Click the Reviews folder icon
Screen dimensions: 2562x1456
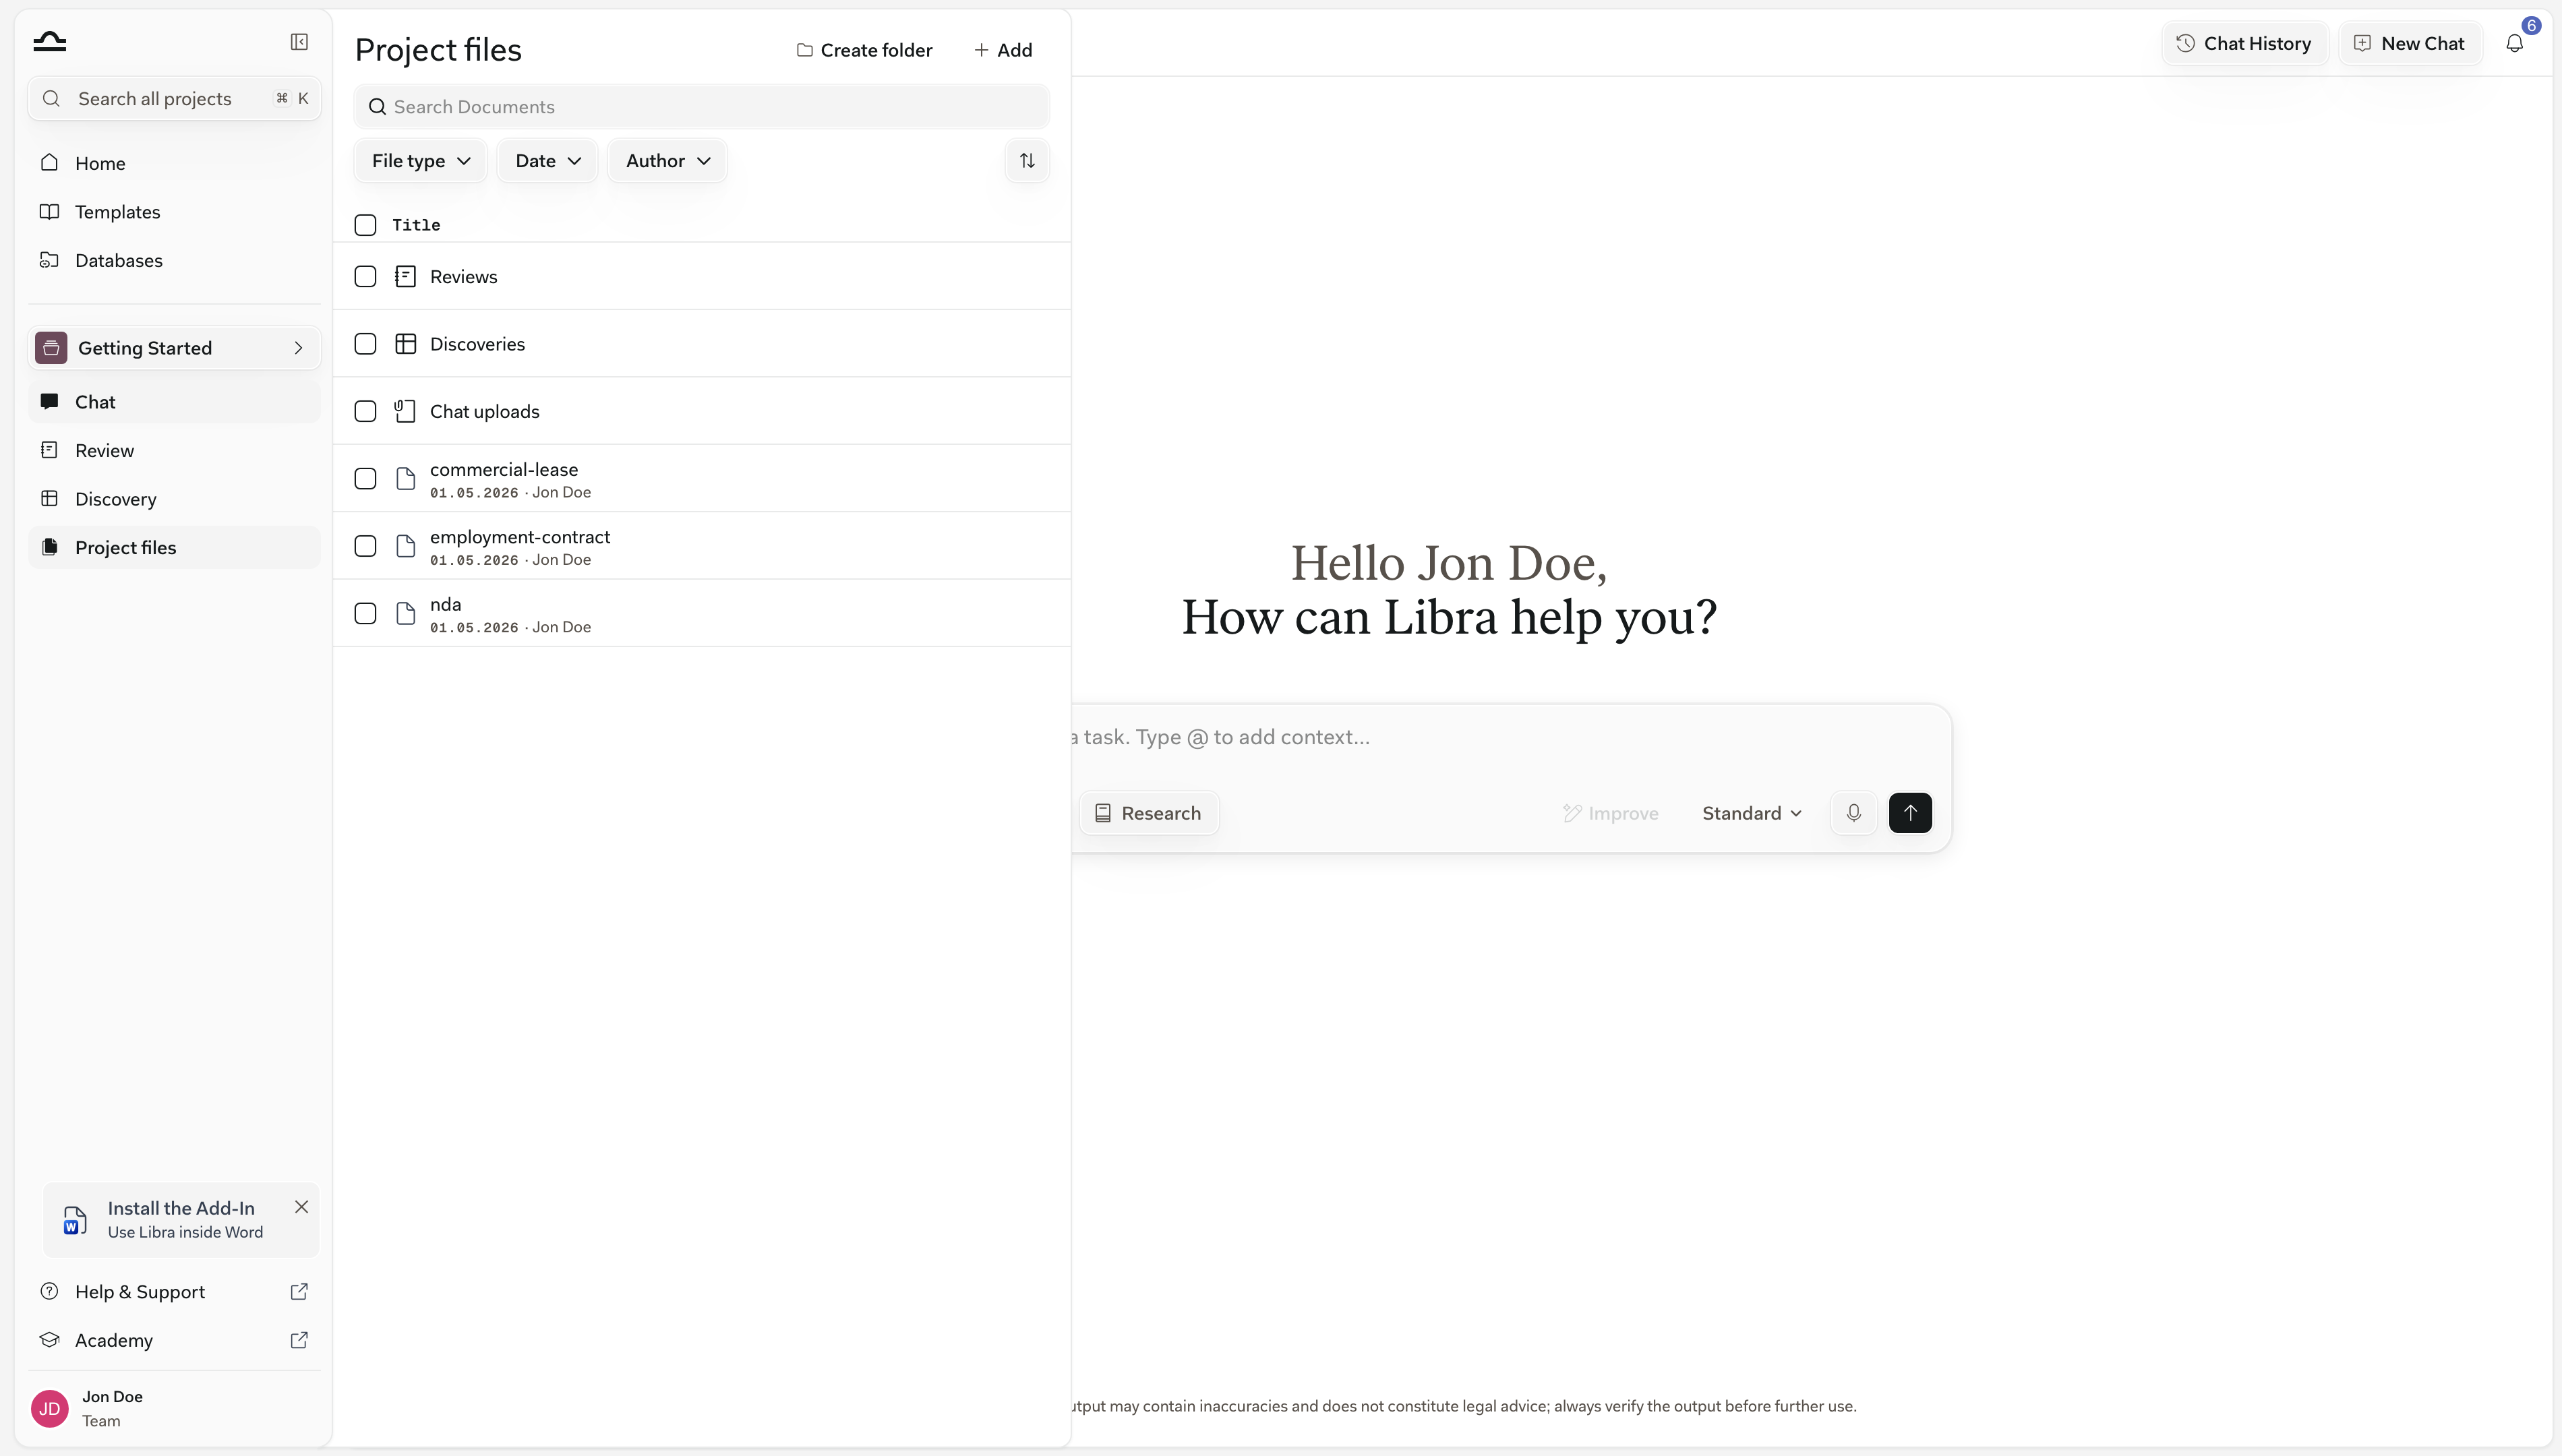[405, 277]
